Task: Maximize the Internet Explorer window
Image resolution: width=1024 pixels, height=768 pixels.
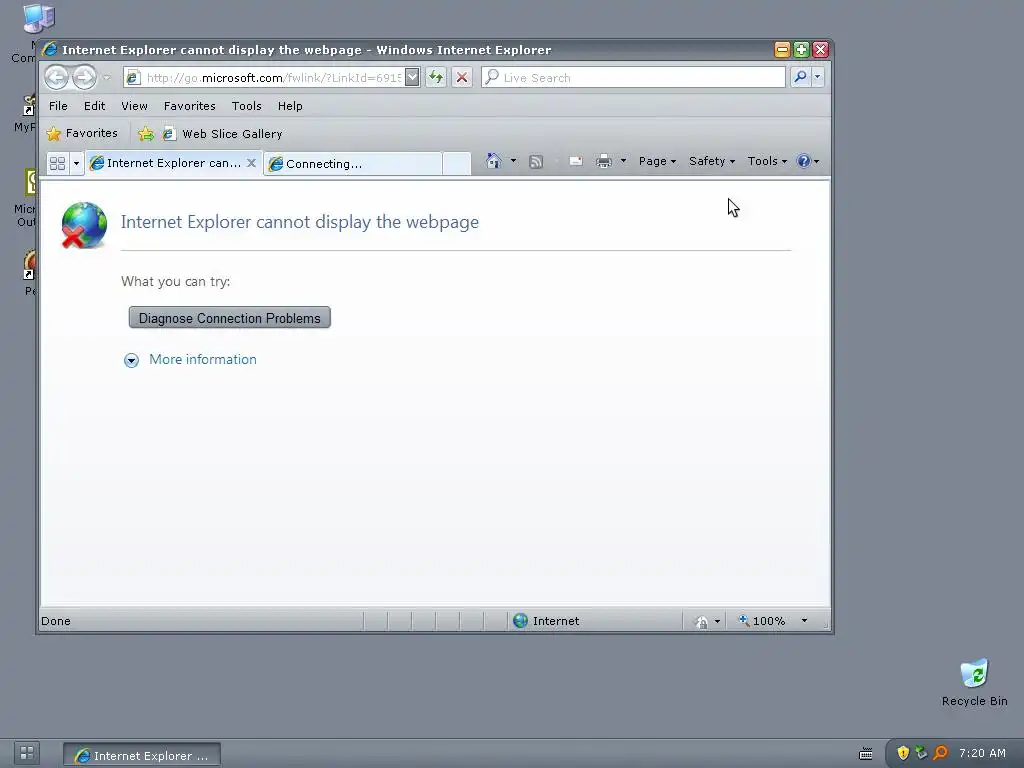Action: point(801,50)
